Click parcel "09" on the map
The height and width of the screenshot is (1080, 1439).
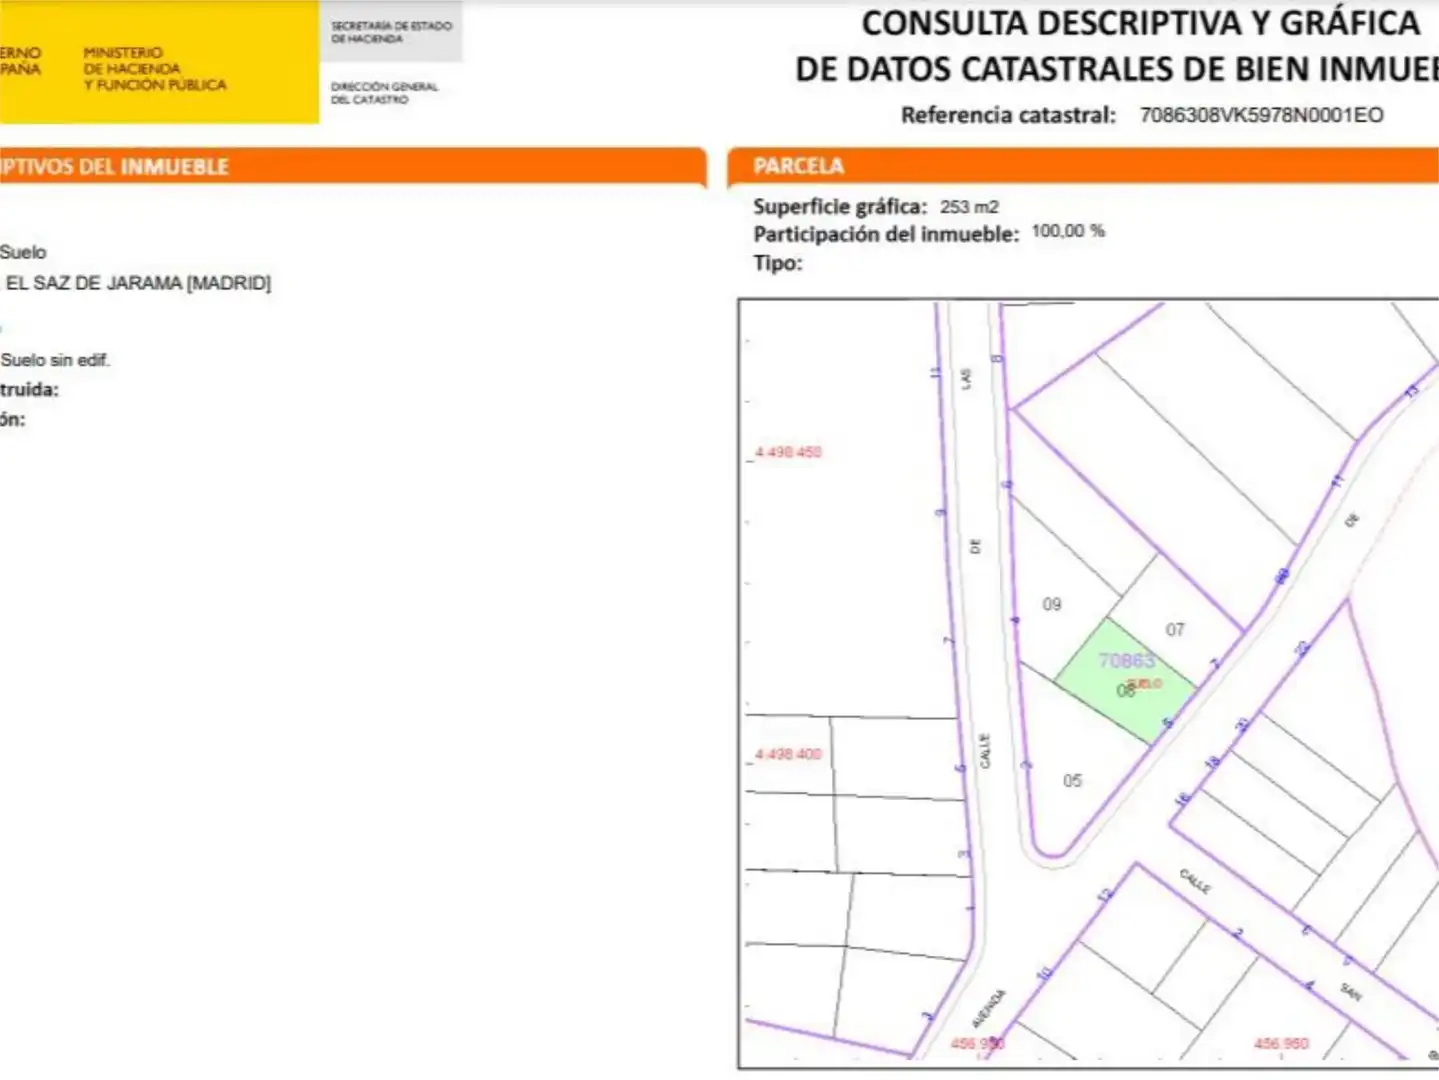[x=1052, y=604]
